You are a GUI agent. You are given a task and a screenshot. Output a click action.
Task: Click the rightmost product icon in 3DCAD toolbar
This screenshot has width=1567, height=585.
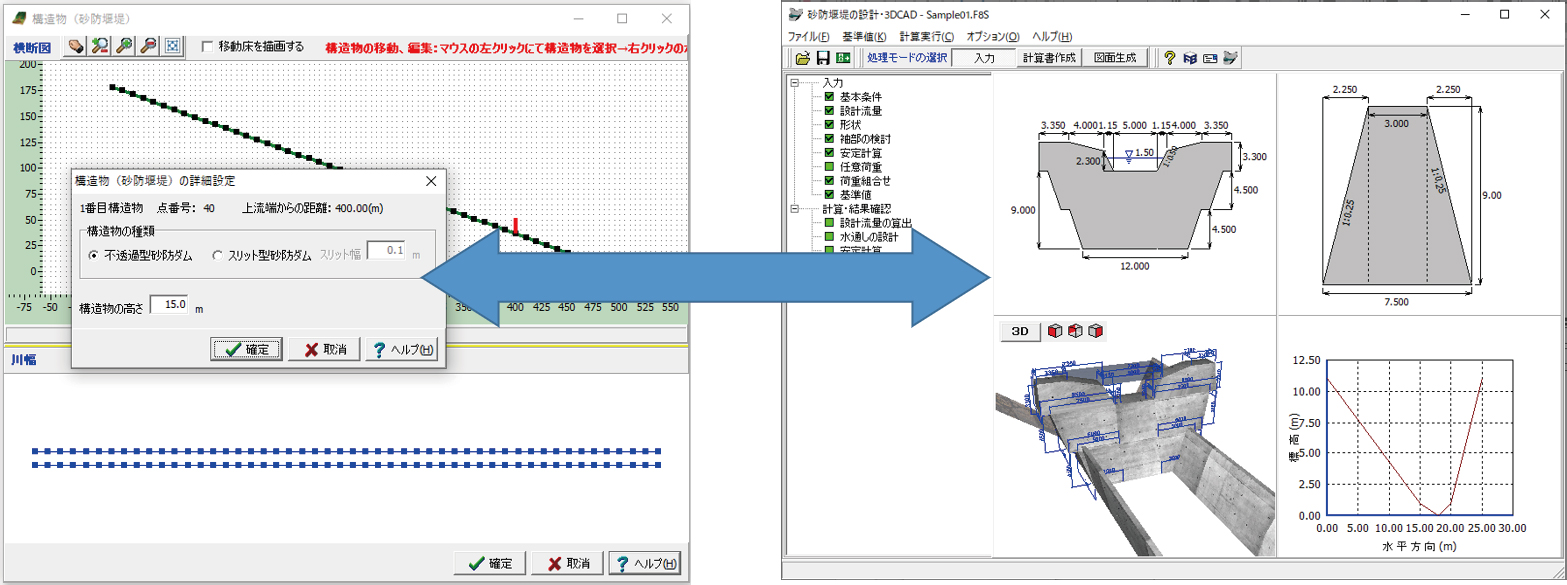point(1231,58)
